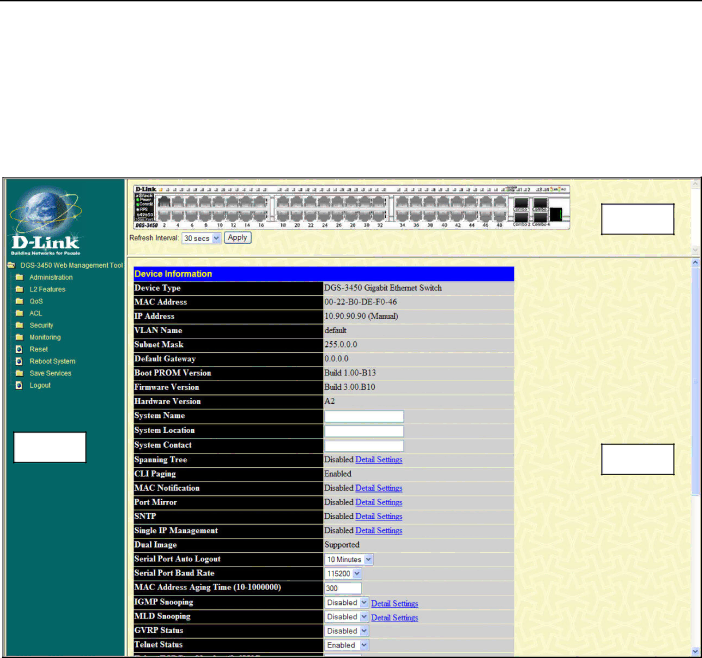This screenshot has height=658, width=702.
Task: Open SNTP Detail Settings link
Action: tap(379, 517)
